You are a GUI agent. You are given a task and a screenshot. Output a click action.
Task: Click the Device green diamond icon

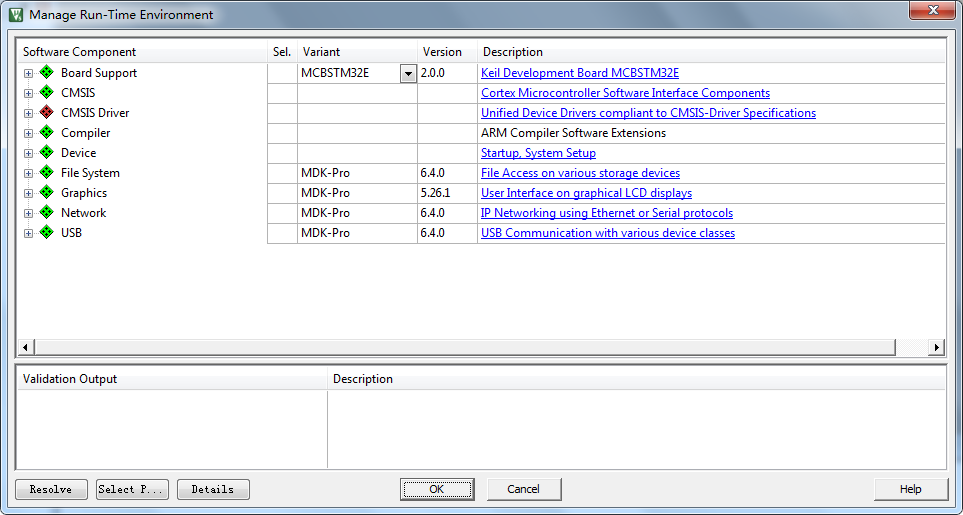click(47, 152)
